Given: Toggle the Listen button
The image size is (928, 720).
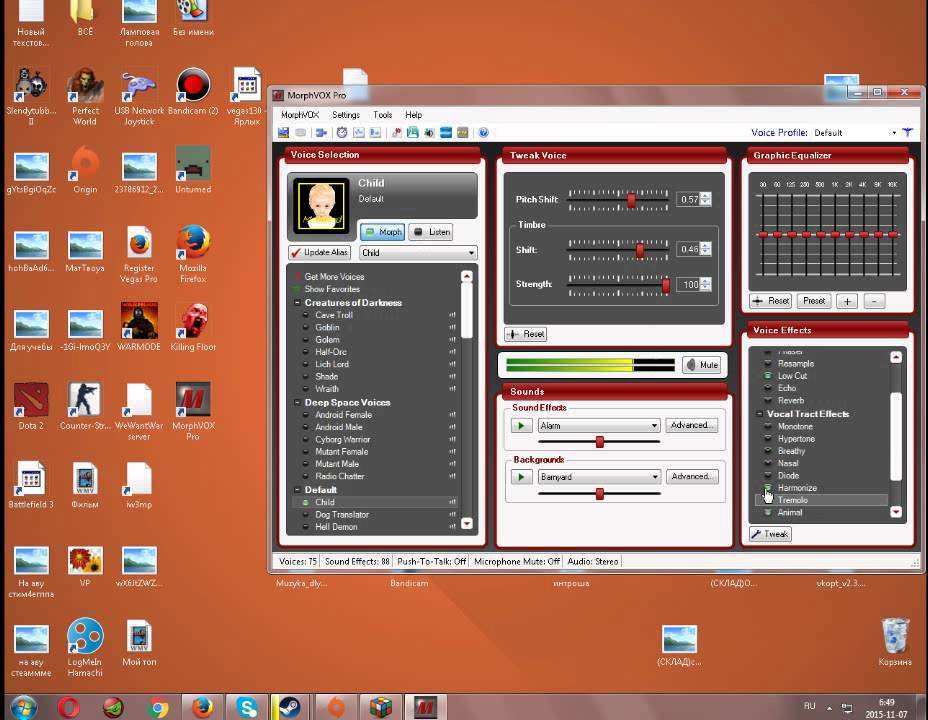Looking at the screenshot, I should pyautogui.click(x=430, y=232).
